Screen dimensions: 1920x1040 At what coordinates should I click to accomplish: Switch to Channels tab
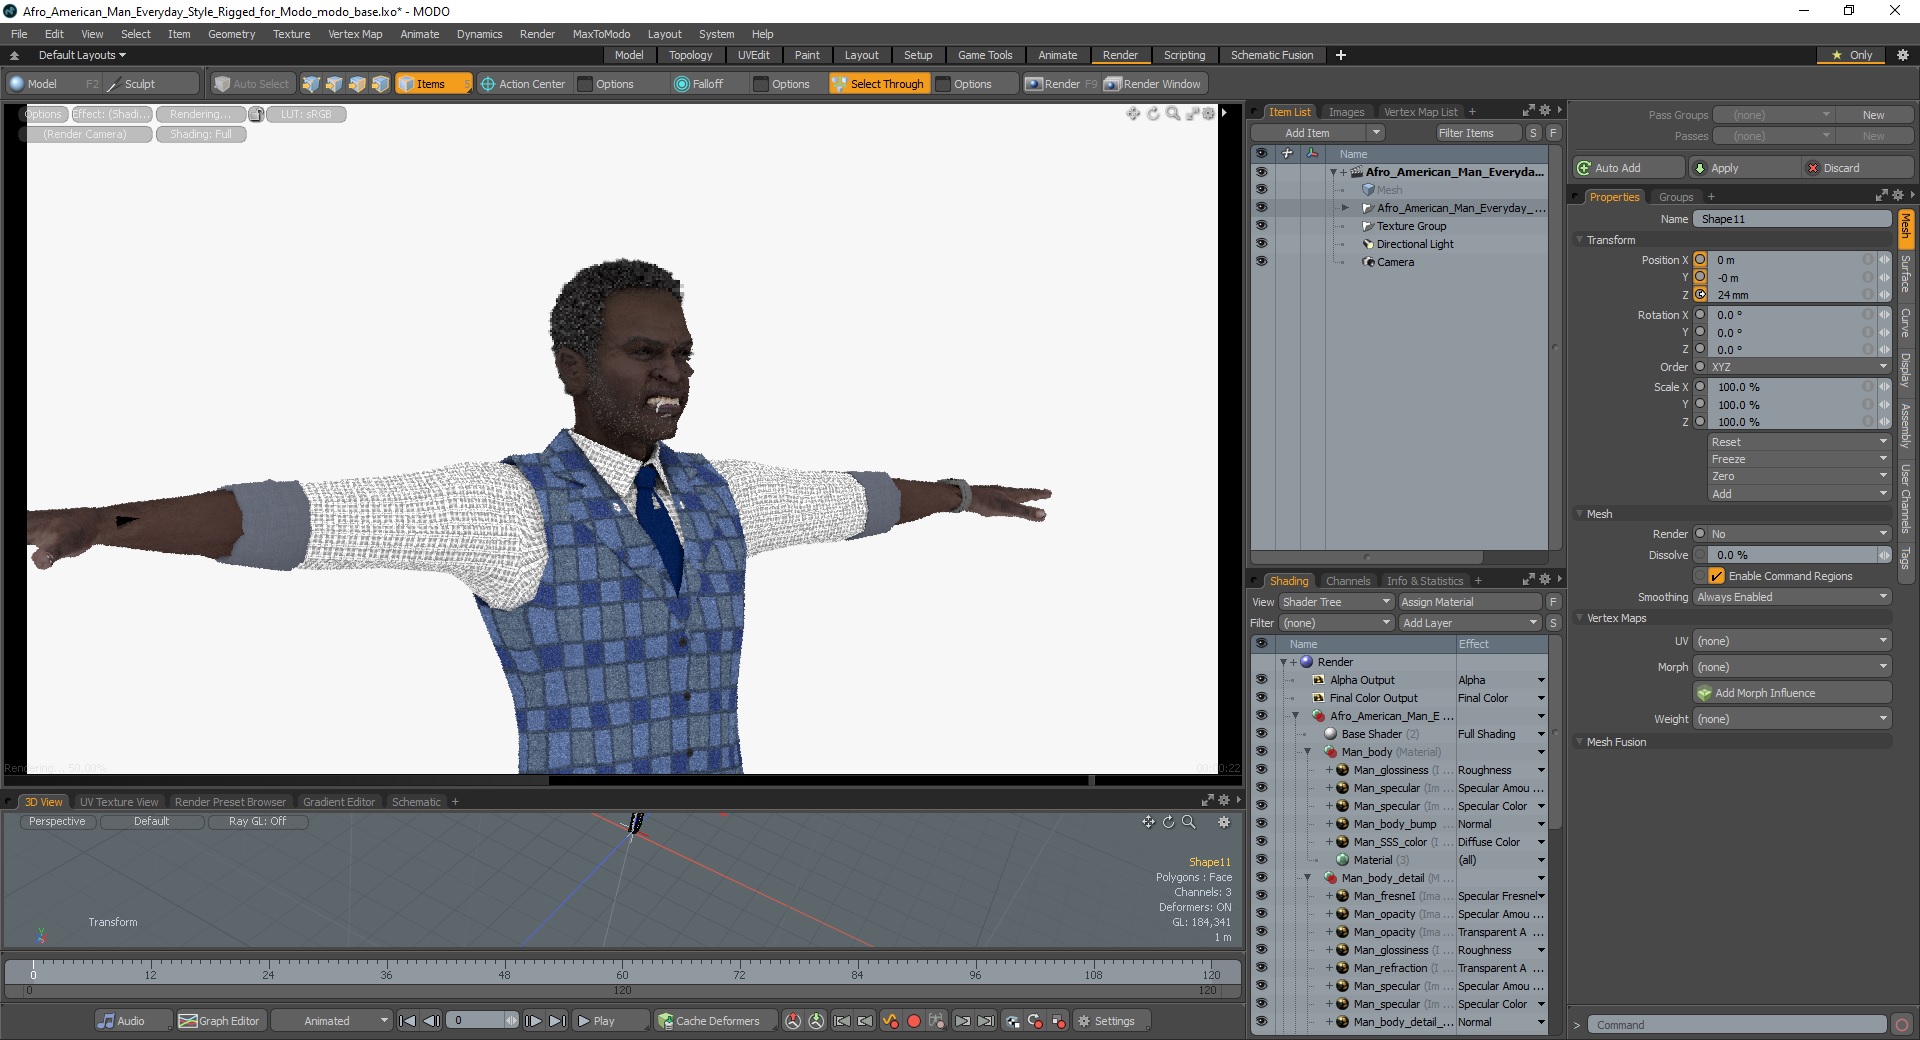[1347, 581]
